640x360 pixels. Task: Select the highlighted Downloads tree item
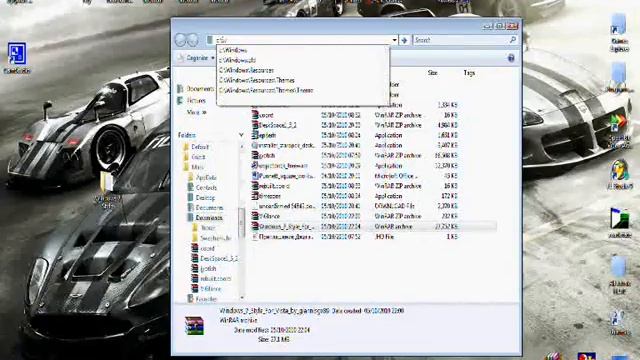pos(209,218)
